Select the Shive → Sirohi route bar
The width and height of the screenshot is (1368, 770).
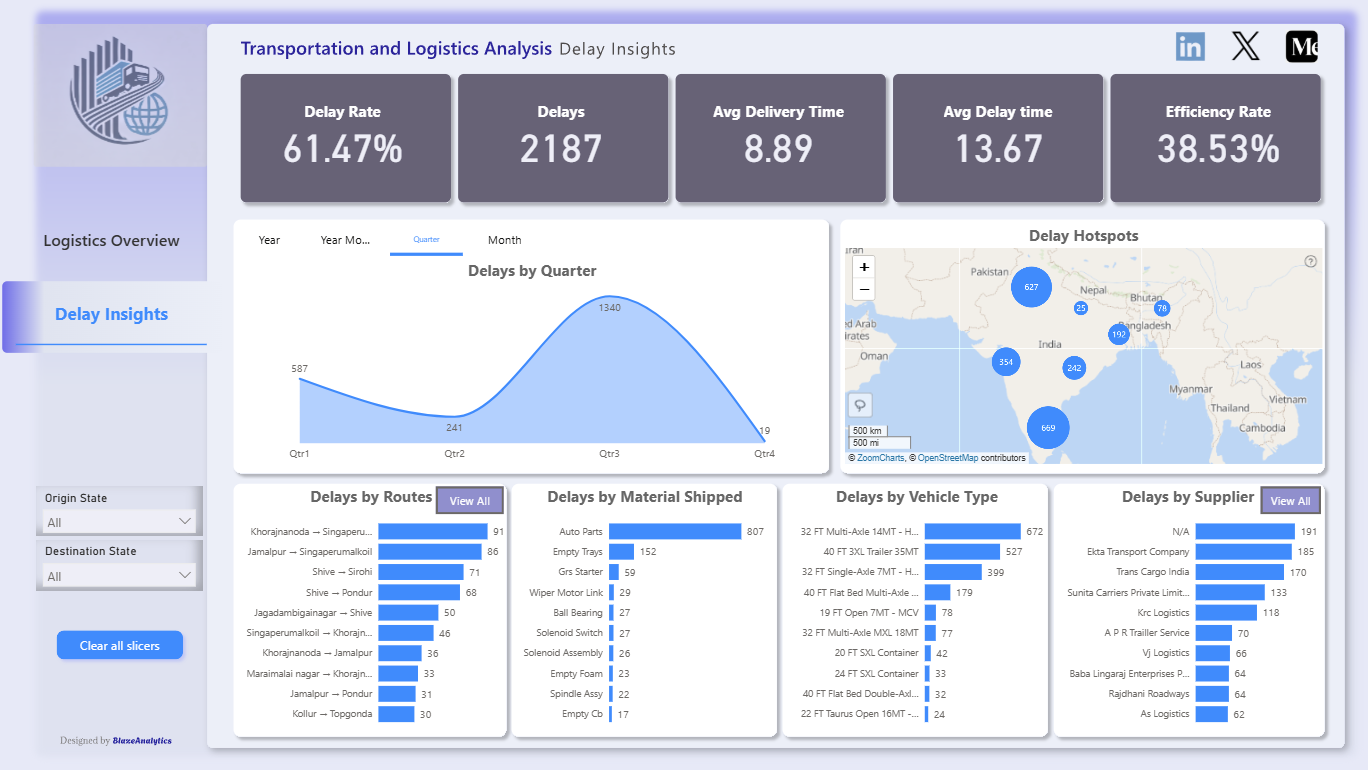pos(421,572)
